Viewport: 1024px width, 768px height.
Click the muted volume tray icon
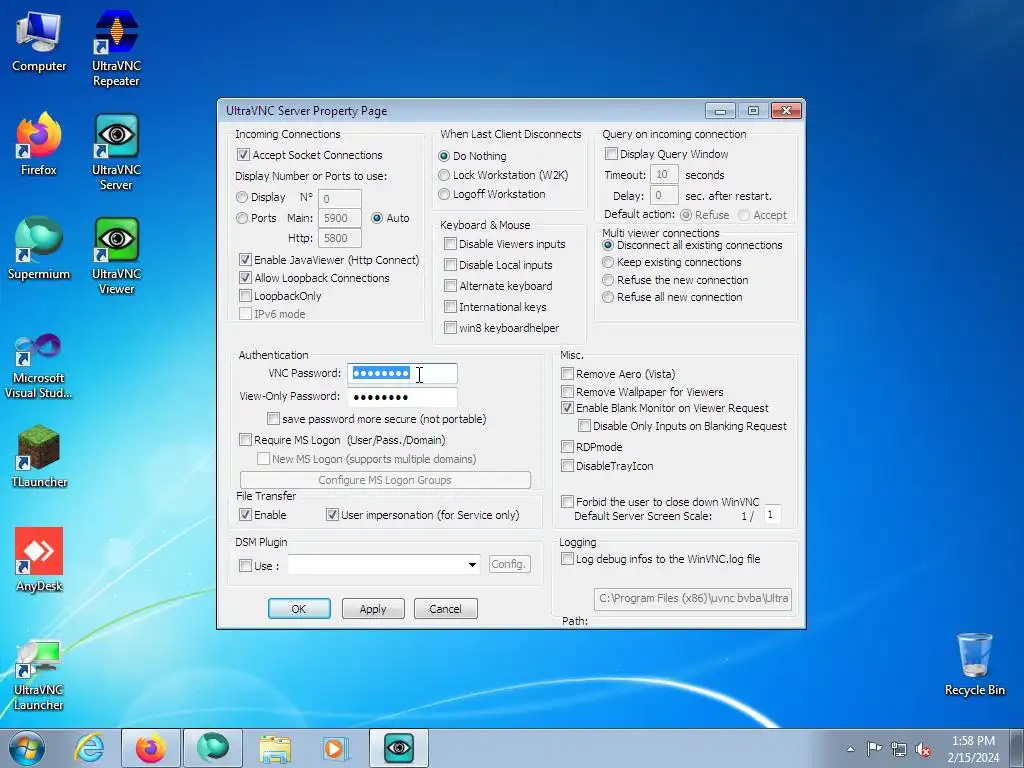tap(923, 749)
